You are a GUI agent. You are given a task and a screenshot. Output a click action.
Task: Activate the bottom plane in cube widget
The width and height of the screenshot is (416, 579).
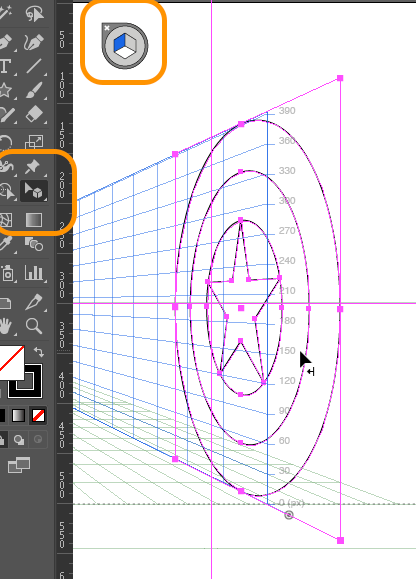(125, 52)
